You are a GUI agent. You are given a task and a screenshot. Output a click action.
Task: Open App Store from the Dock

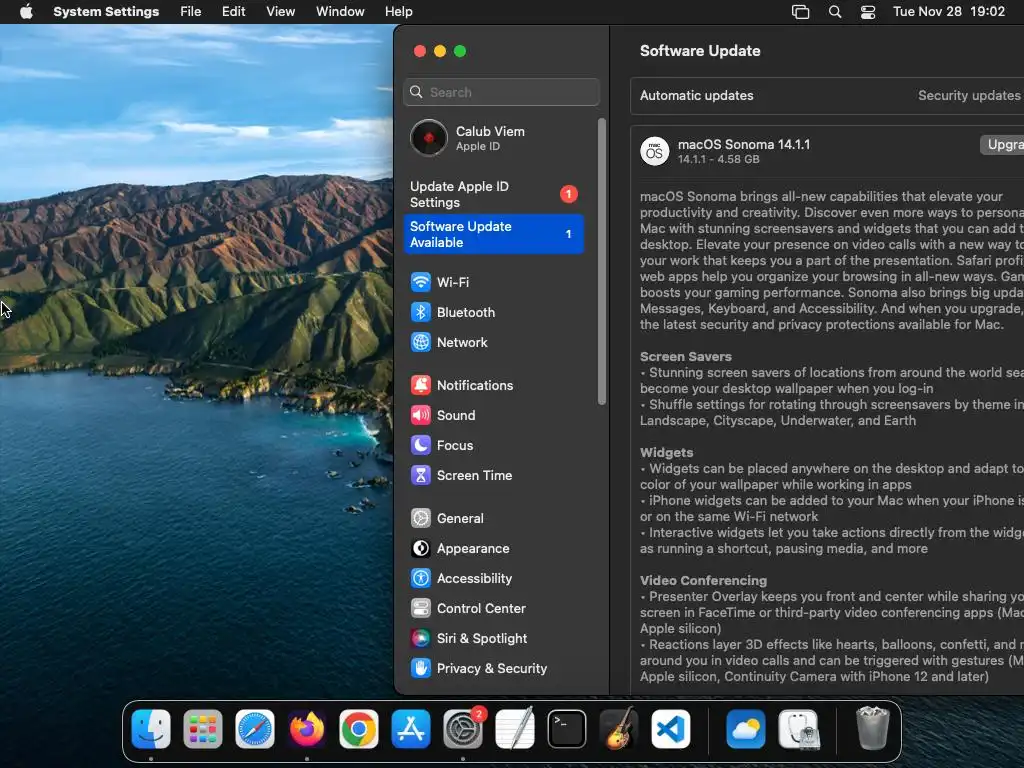tap(411, 729)
